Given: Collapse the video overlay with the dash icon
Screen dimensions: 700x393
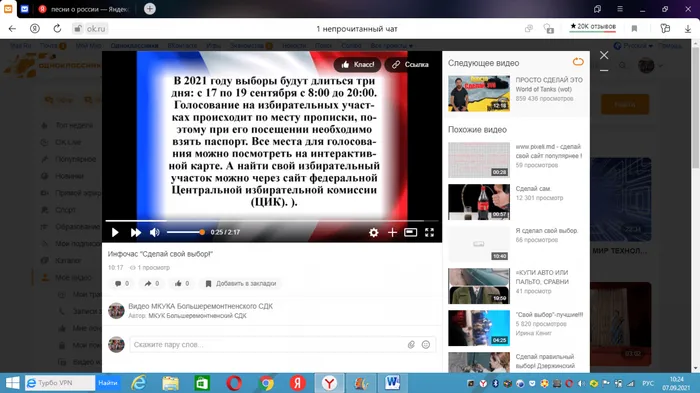Looking at the screenshot, I should pos(604,71).
